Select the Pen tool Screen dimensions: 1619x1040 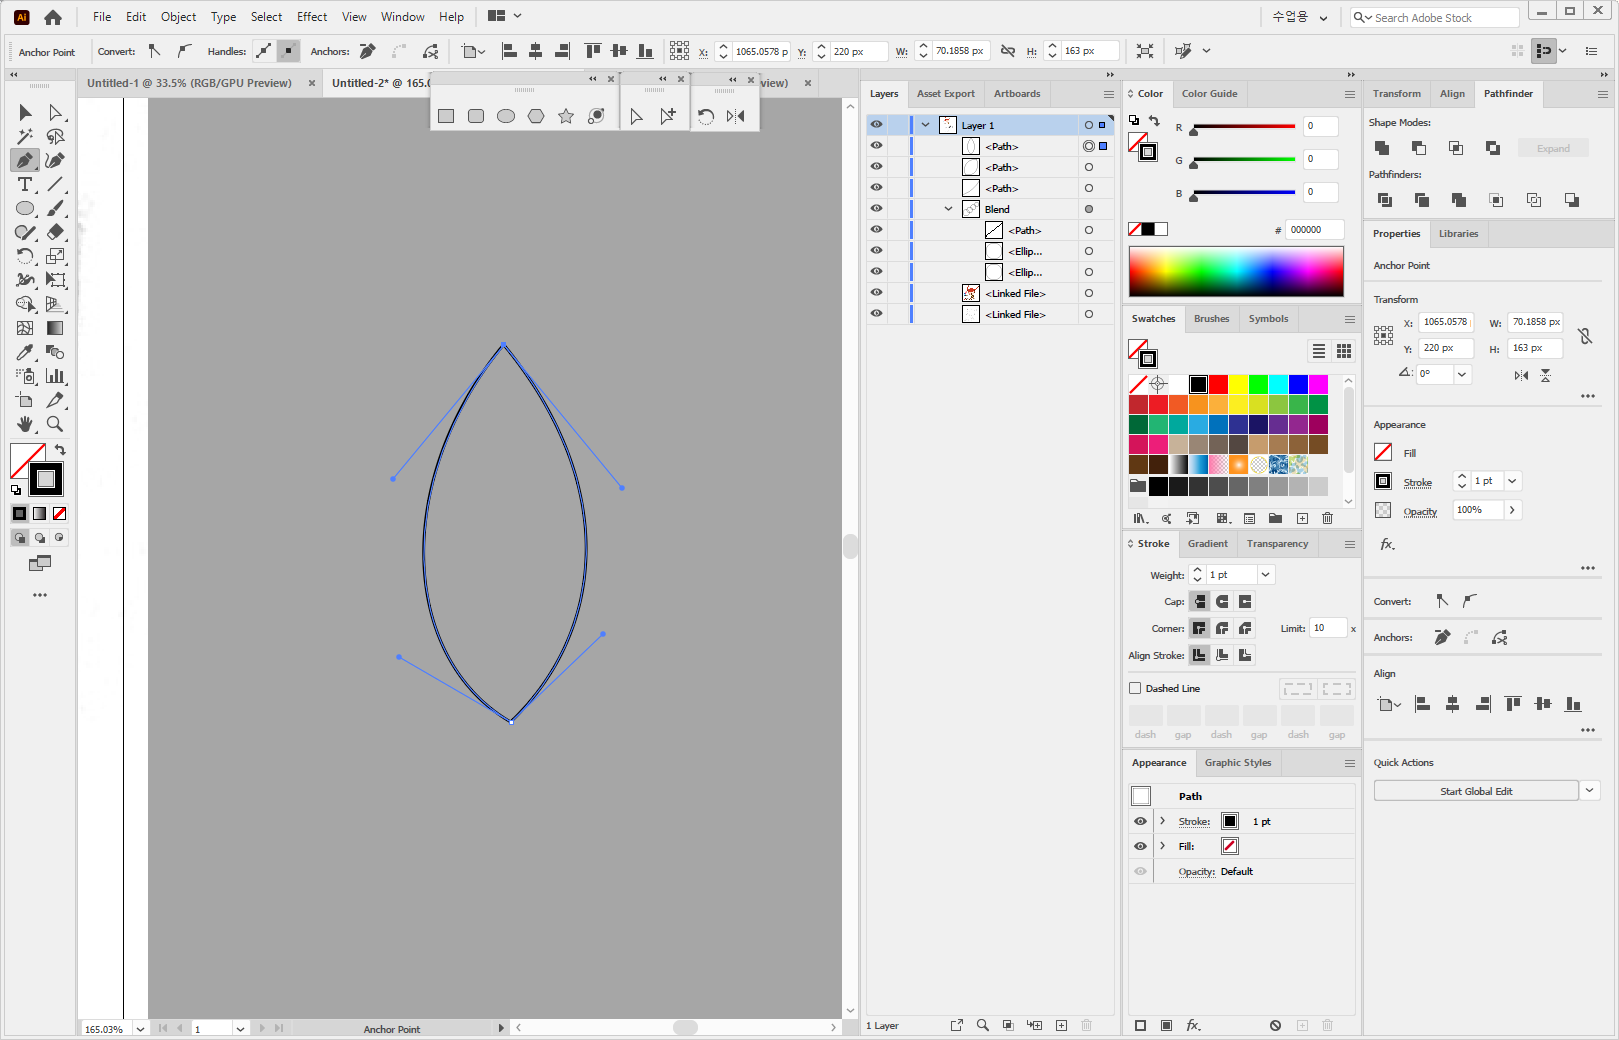pyautogui.click(x=25, y=160)
